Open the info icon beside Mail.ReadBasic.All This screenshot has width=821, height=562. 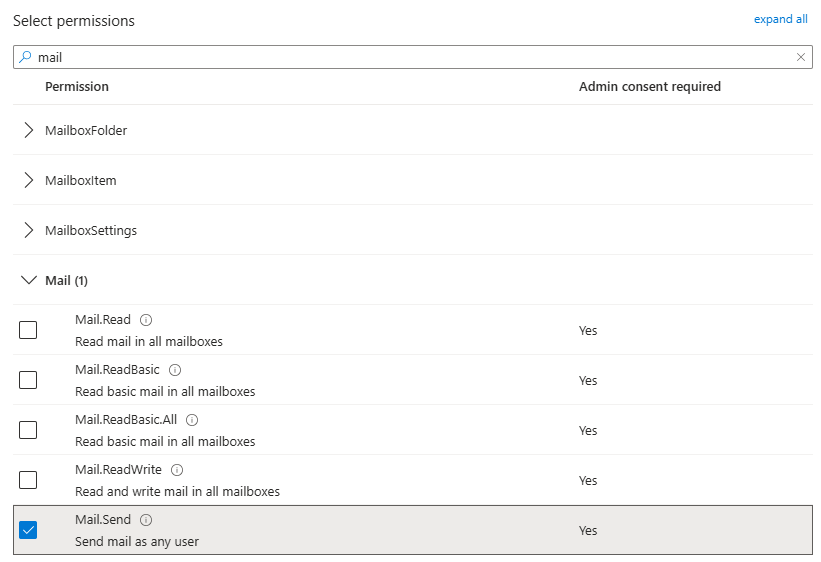(x=192, y=420)
